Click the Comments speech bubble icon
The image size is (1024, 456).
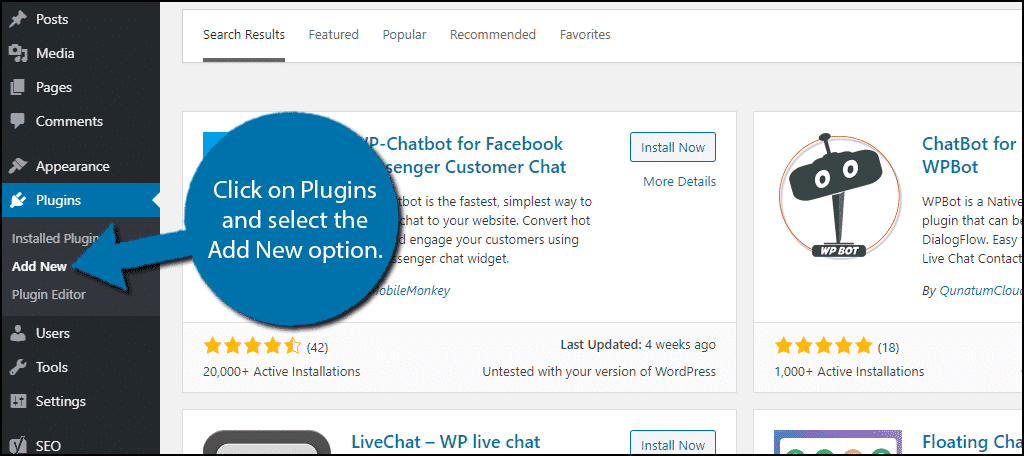18,122
